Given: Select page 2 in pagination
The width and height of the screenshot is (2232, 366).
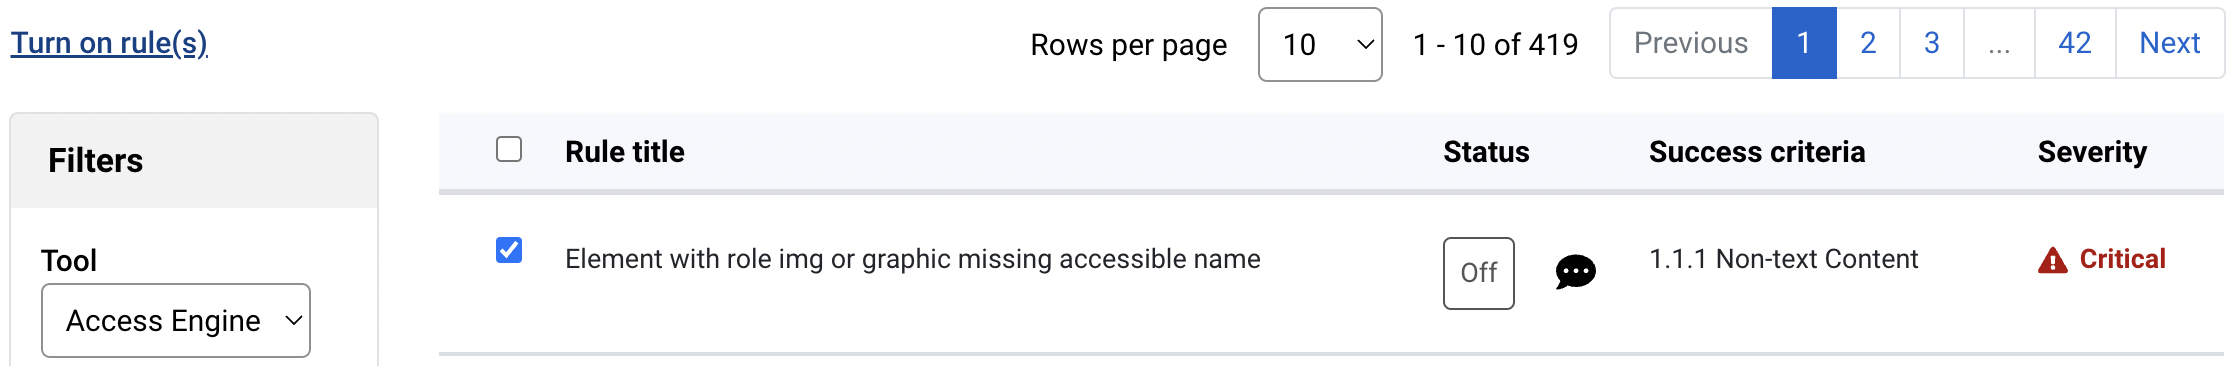Looking at the screenshot, I should click(1868, 43).
